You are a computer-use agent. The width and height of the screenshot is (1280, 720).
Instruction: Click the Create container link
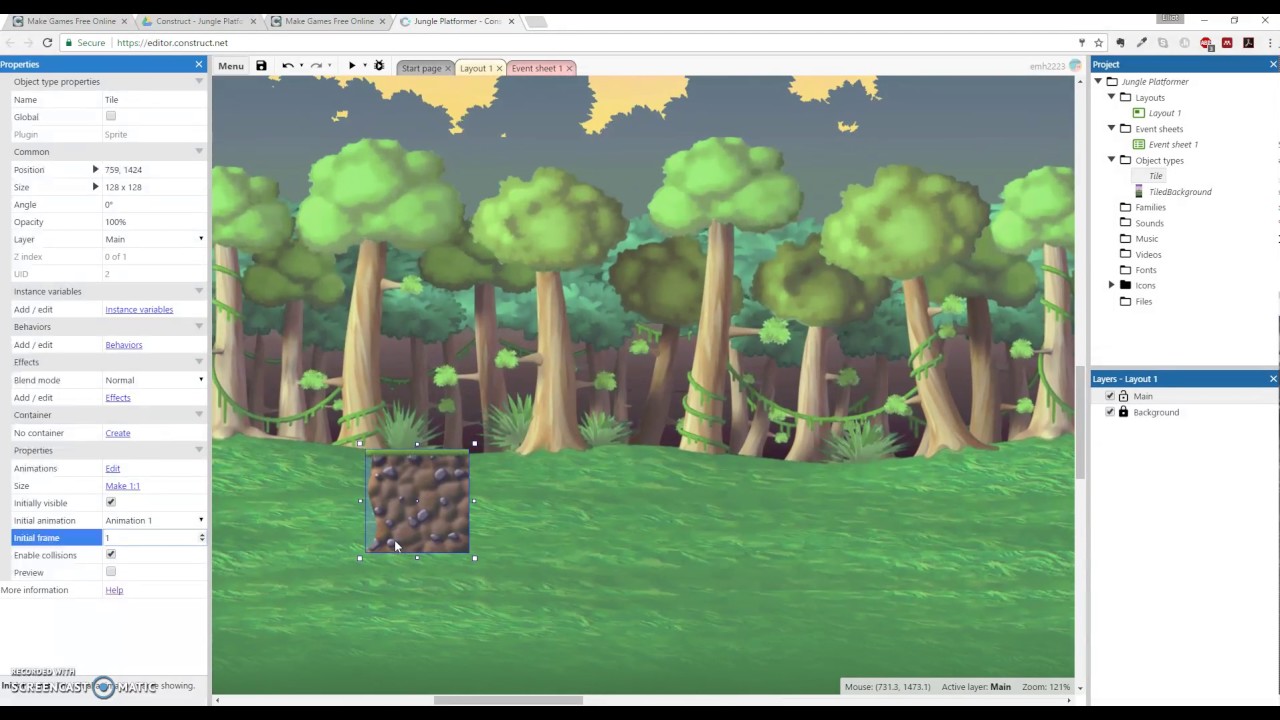(x=118, y=433)
